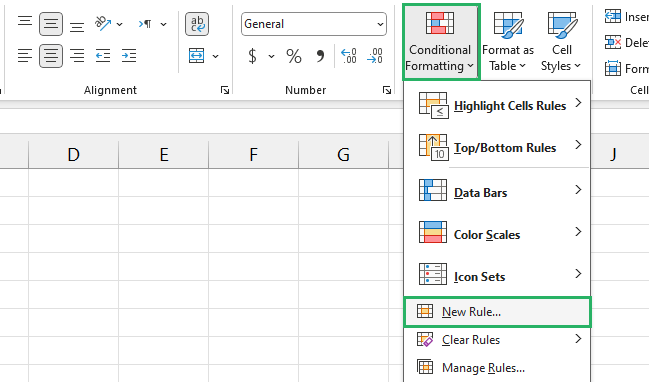This screenshot has width=649, height=382.
Task: Open the Highlight Cells Rules submenu
Action: pyautogui.click(x=497, y=106)
